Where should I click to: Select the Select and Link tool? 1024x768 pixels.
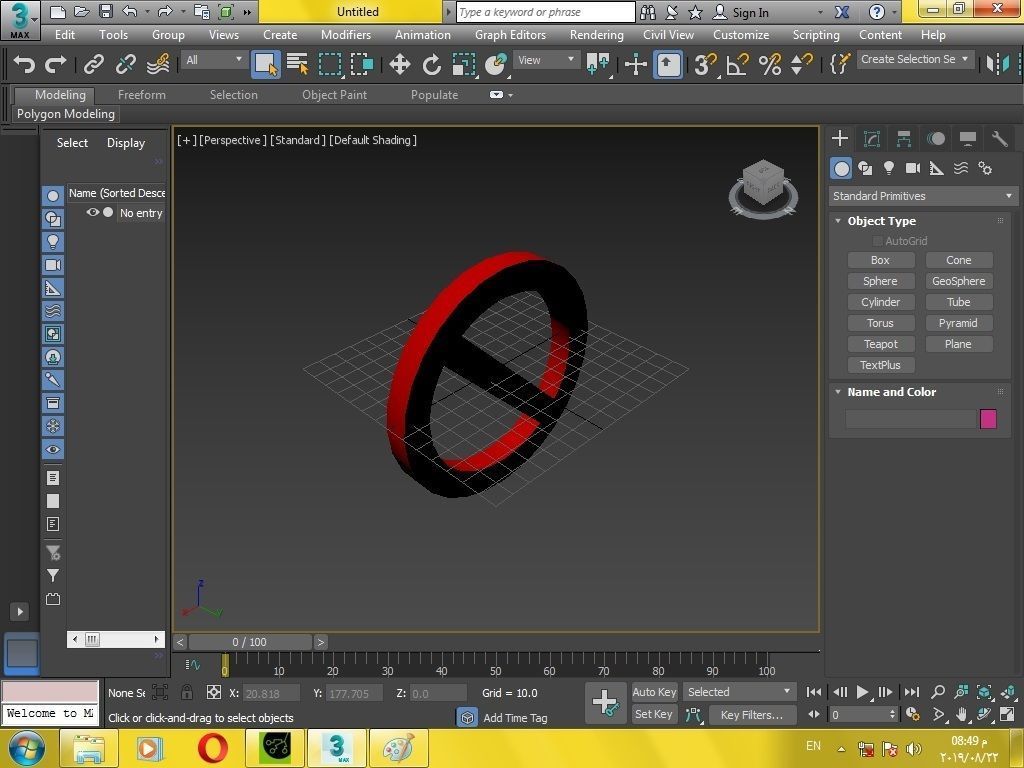pyautogui.click(x=93, y=64)
